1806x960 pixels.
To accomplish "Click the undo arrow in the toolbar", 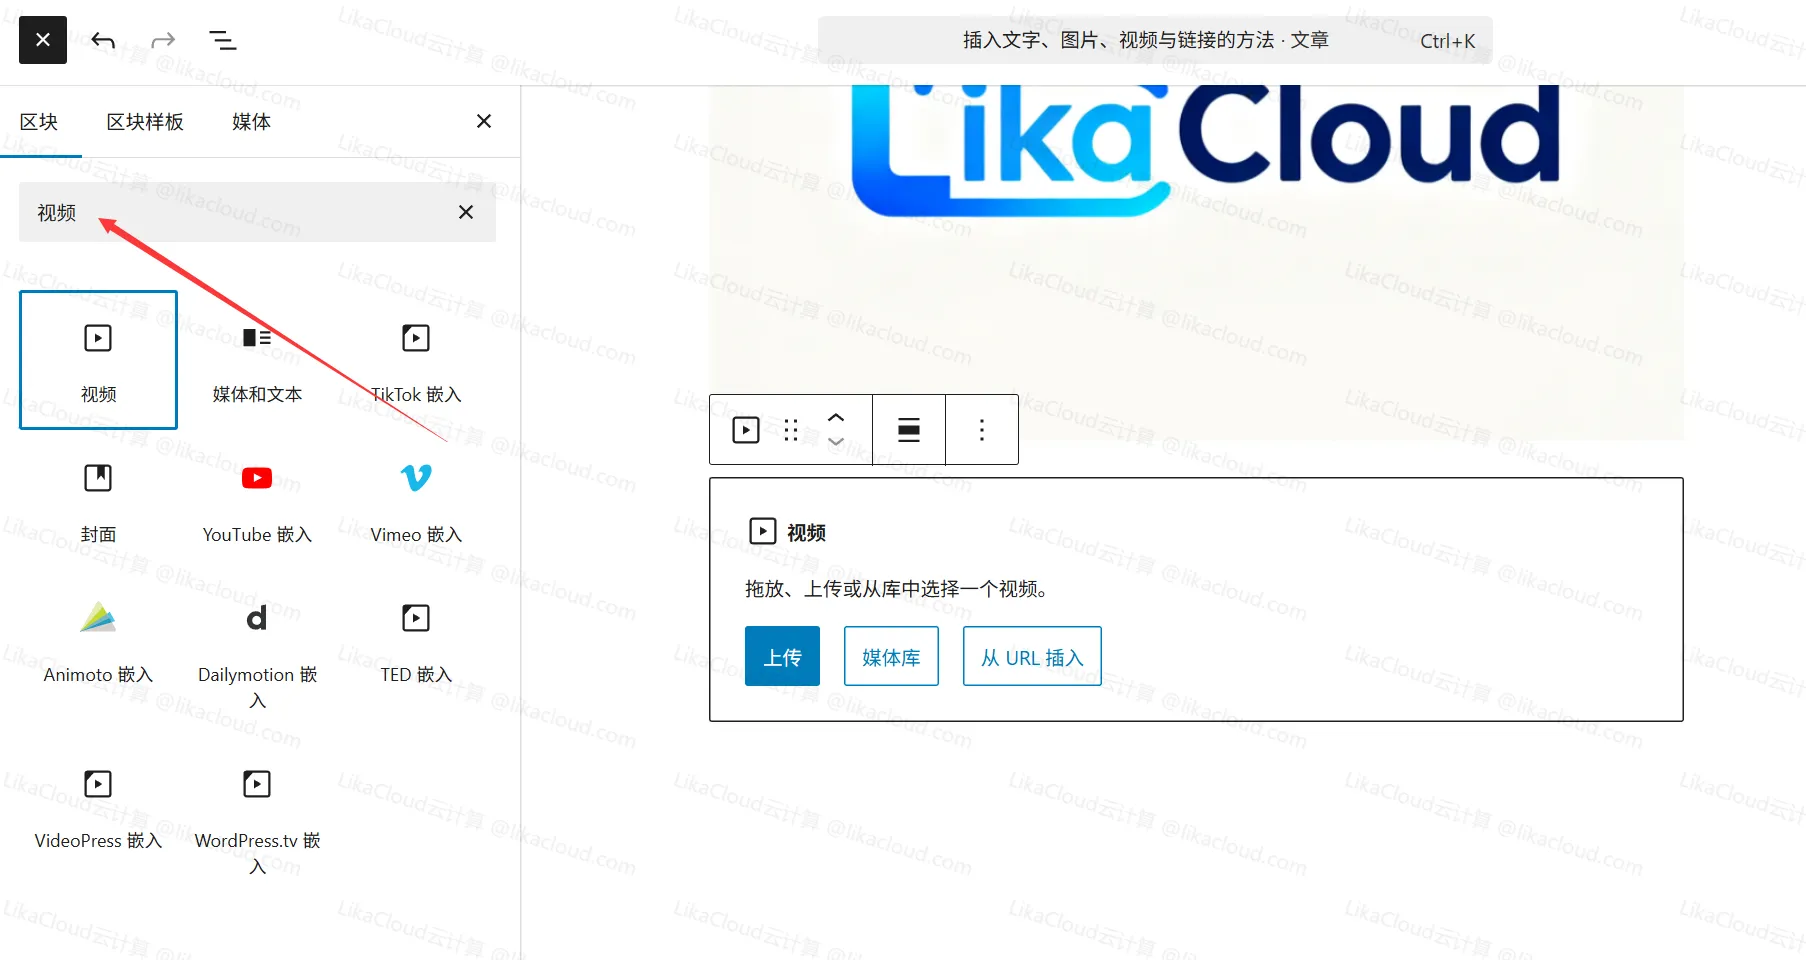I will [102, 40].
